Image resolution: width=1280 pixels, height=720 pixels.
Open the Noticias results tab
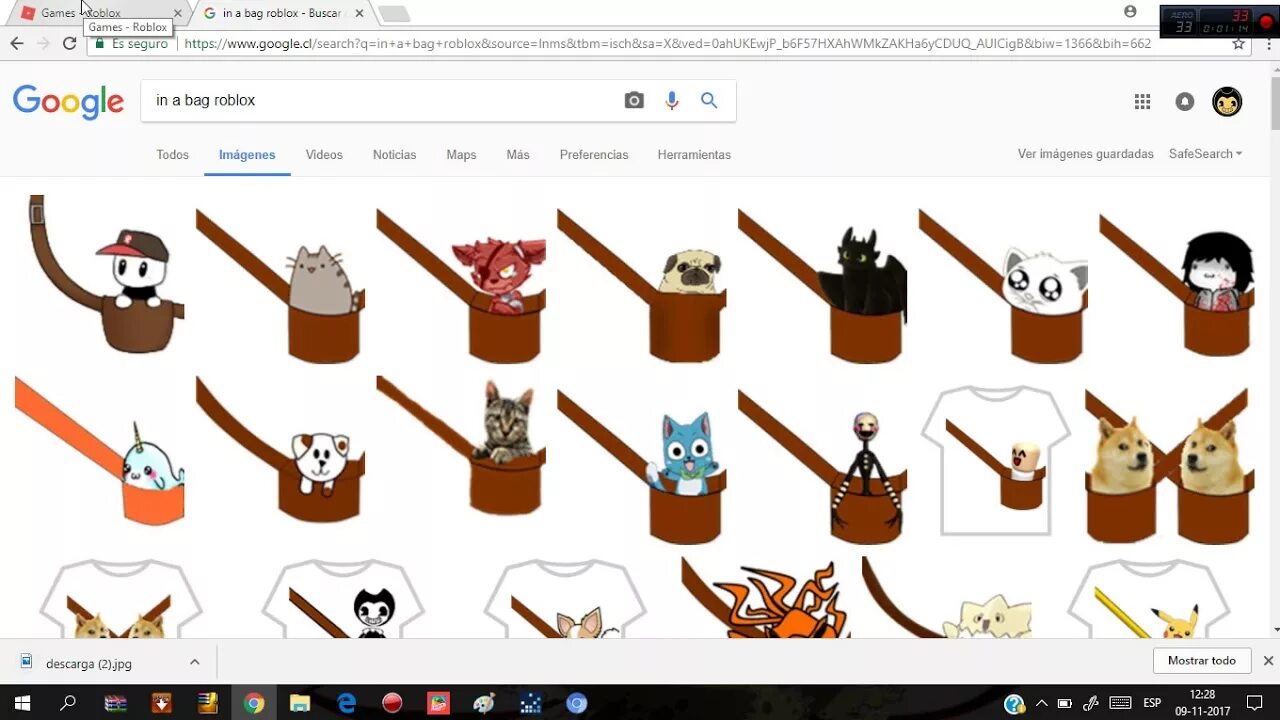(394, 155)
